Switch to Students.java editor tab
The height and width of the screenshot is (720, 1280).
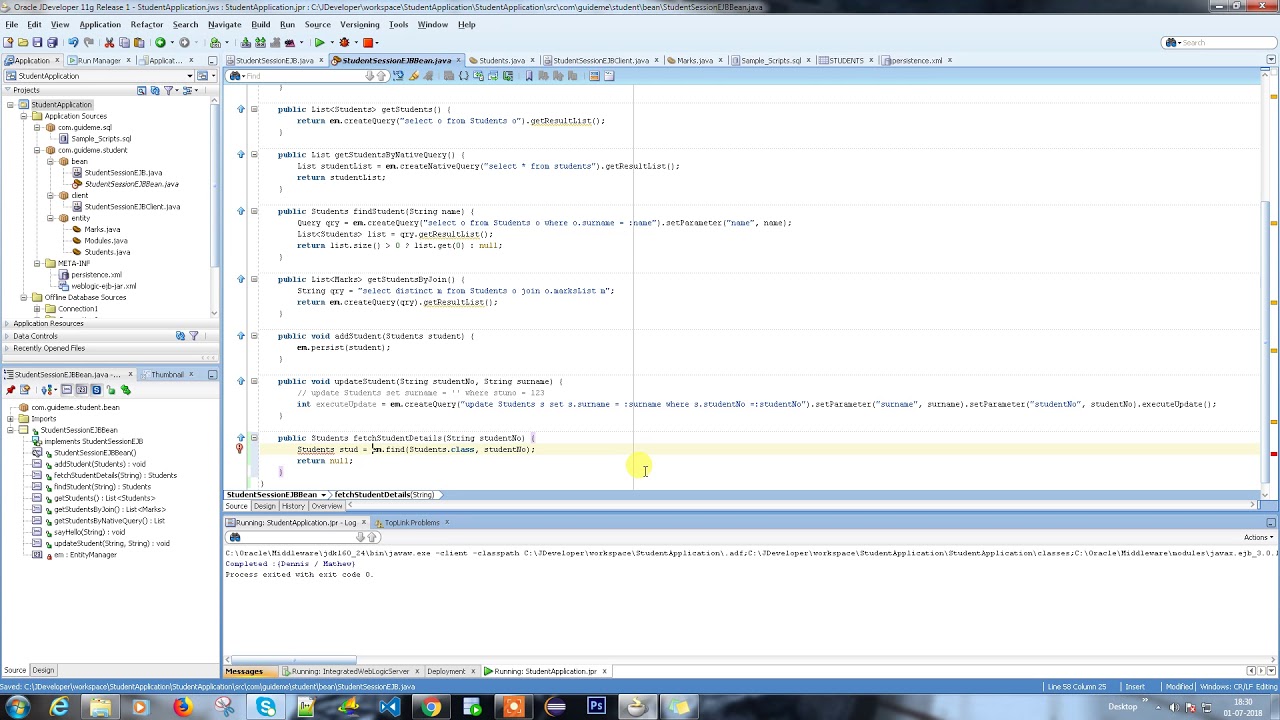coord(501,60)
